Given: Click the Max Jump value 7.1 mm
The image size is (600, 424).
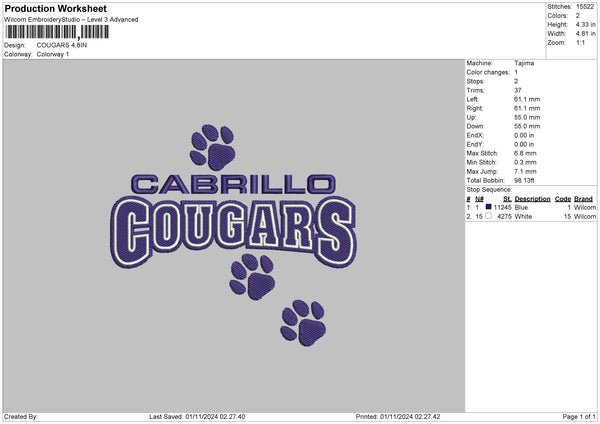Looking at the screenshot, I should coord(525,171).
